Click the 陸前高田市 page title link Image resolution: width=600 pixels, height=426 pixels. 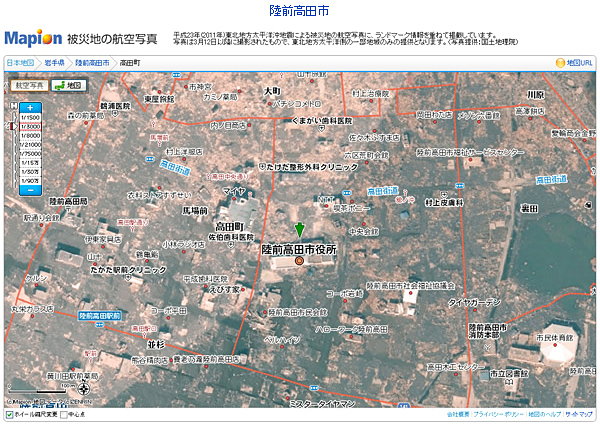click(299, 11)
